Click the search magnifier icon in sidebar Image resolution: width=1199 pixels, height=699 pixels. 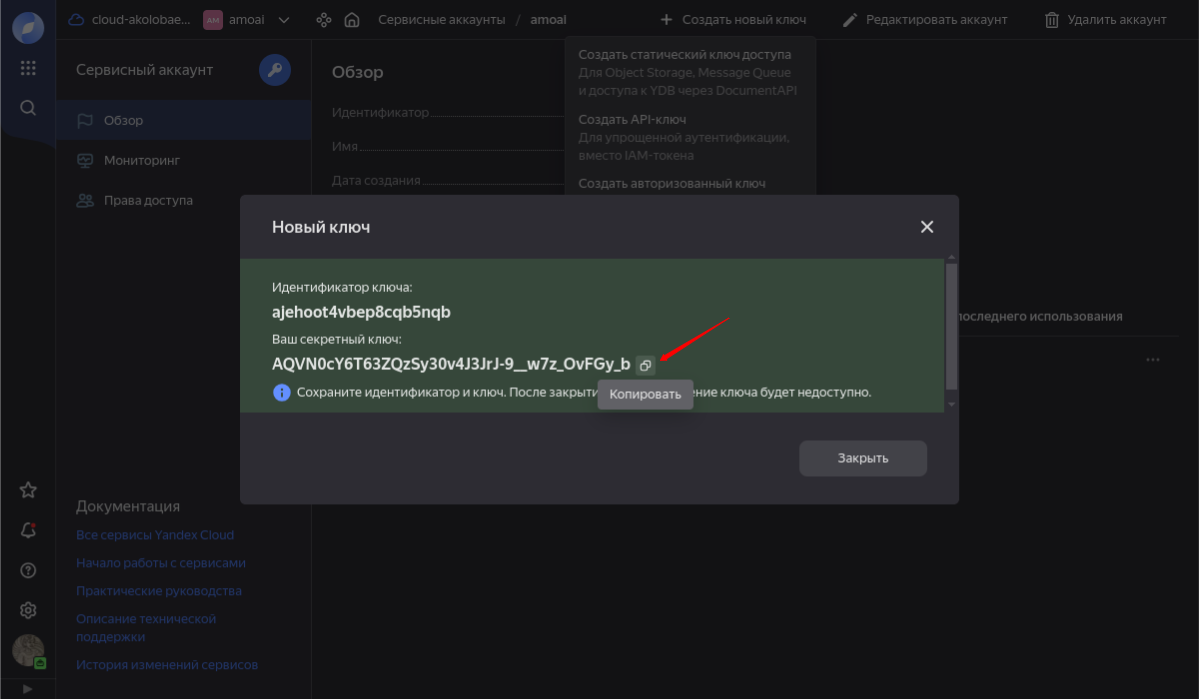28,108
